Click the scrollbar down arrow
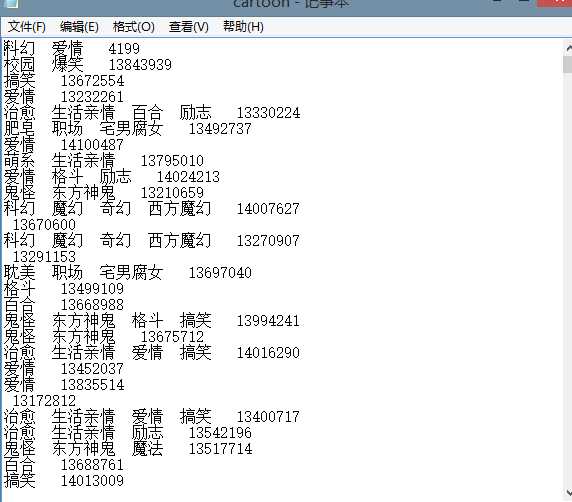The height and width of the screenshot is (502, 572). tap(568, 493)
